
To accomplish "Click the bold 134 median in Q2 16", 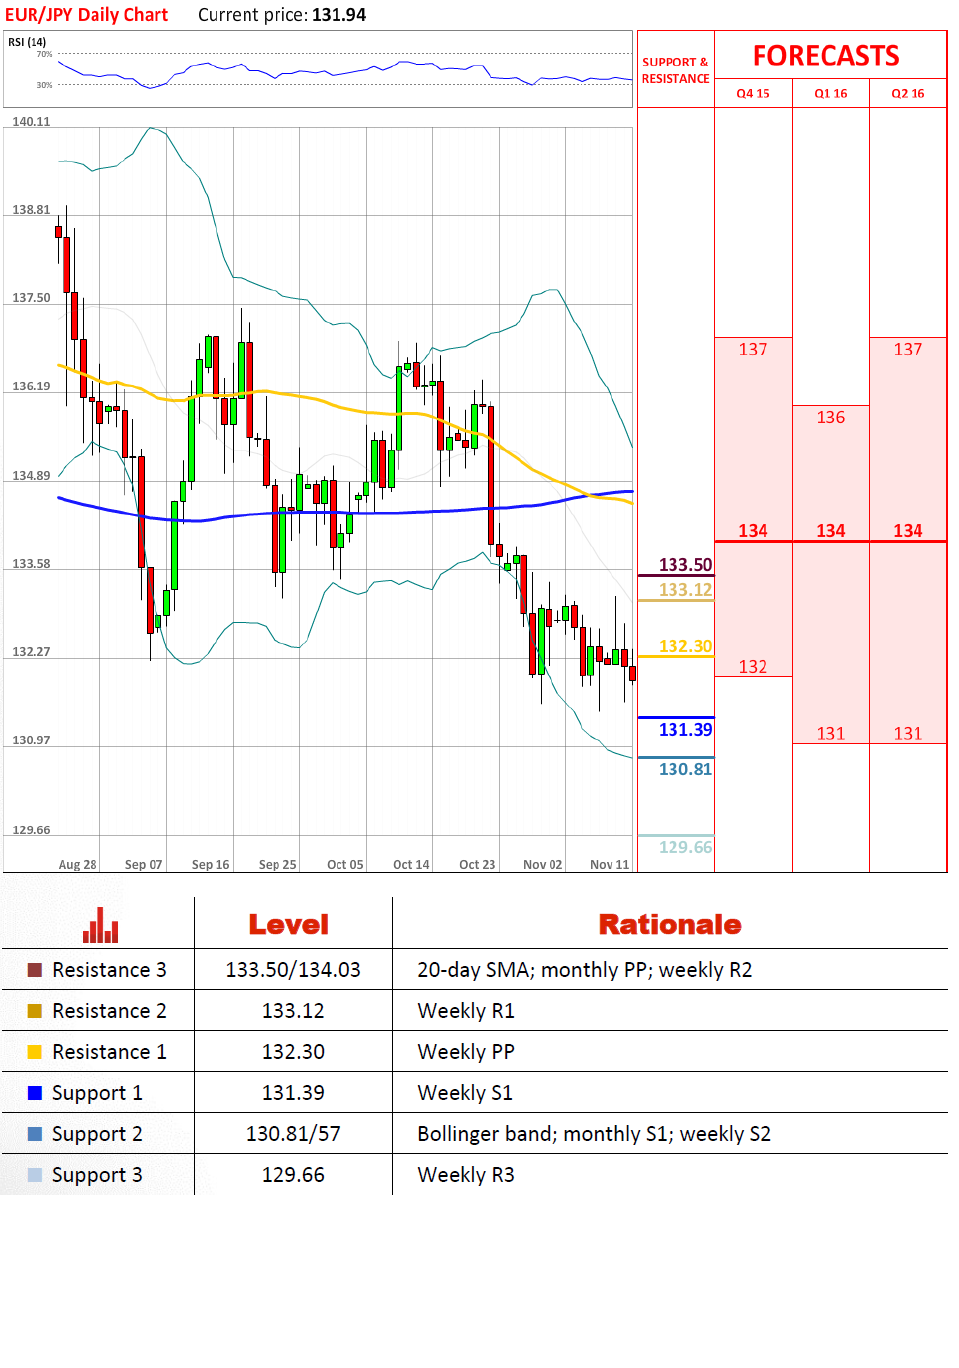I will coord(908,531).
